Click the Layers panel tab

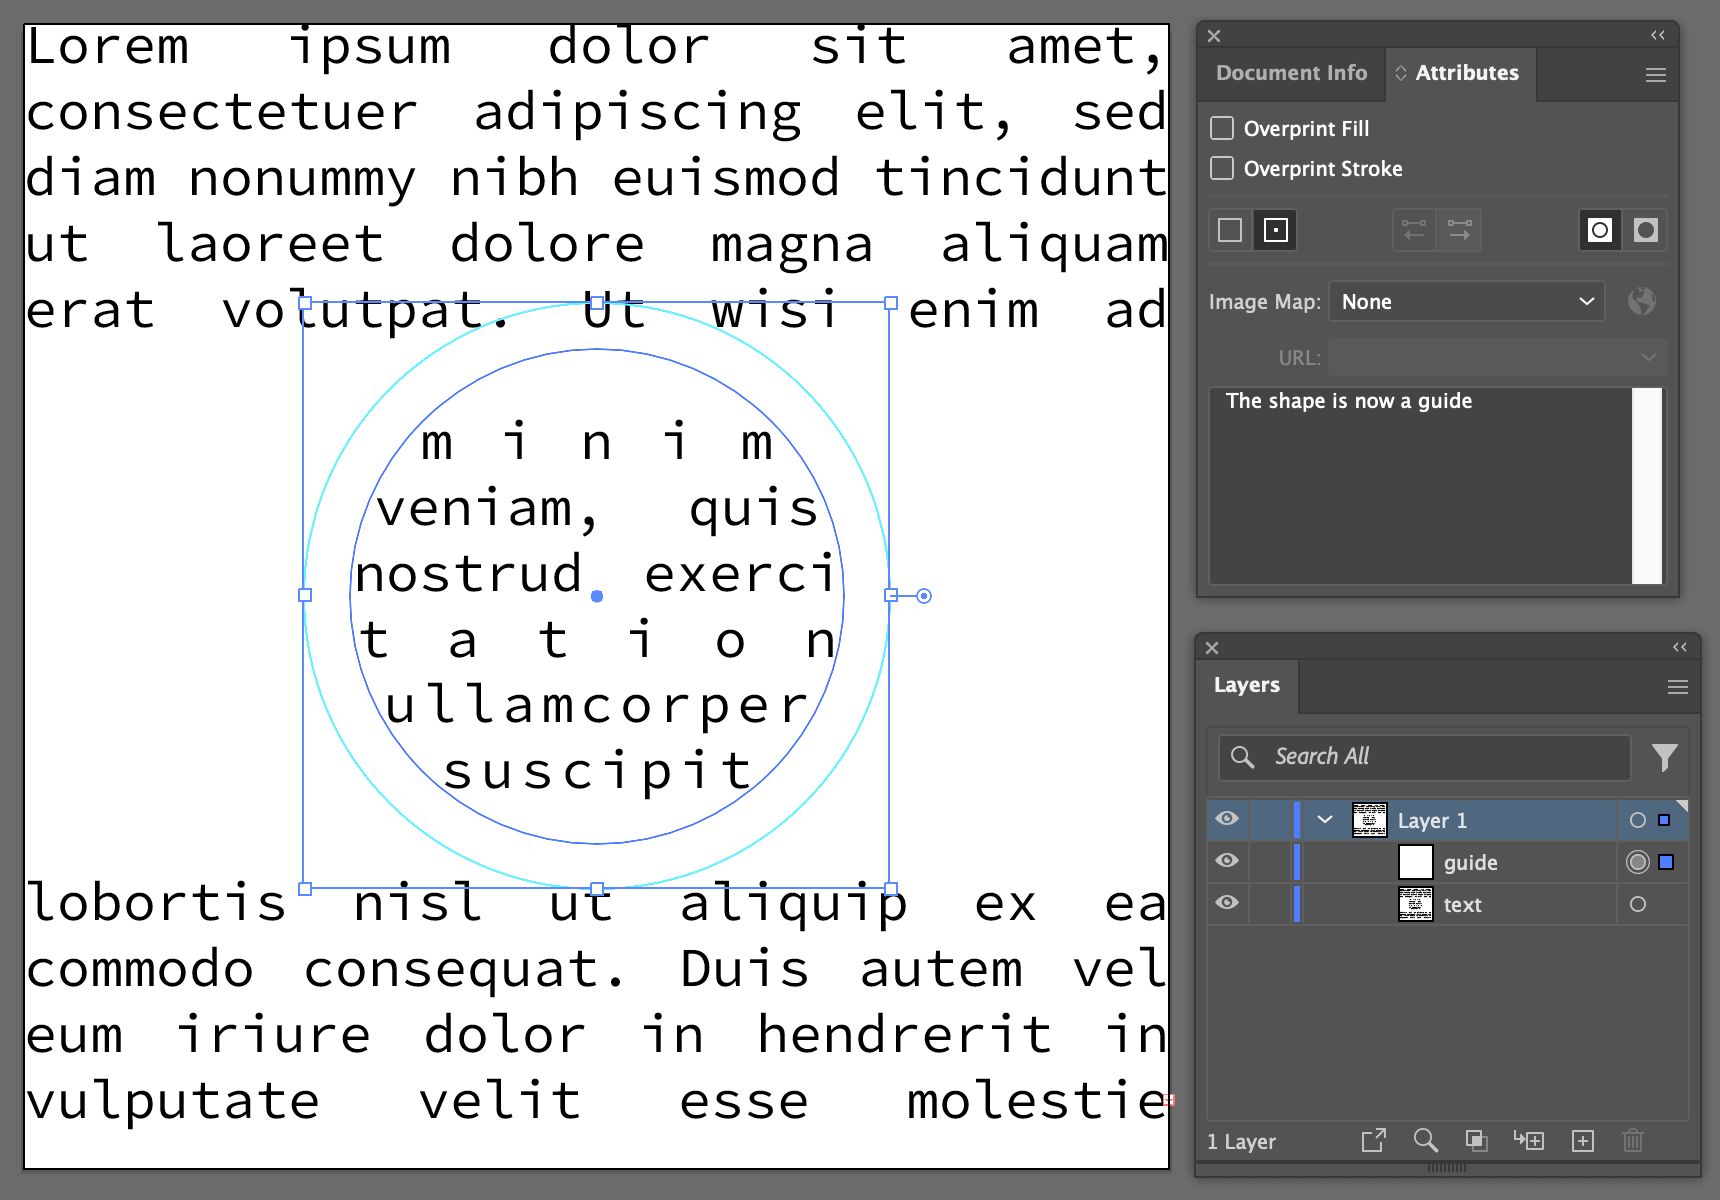click(x=1246, y=685)
